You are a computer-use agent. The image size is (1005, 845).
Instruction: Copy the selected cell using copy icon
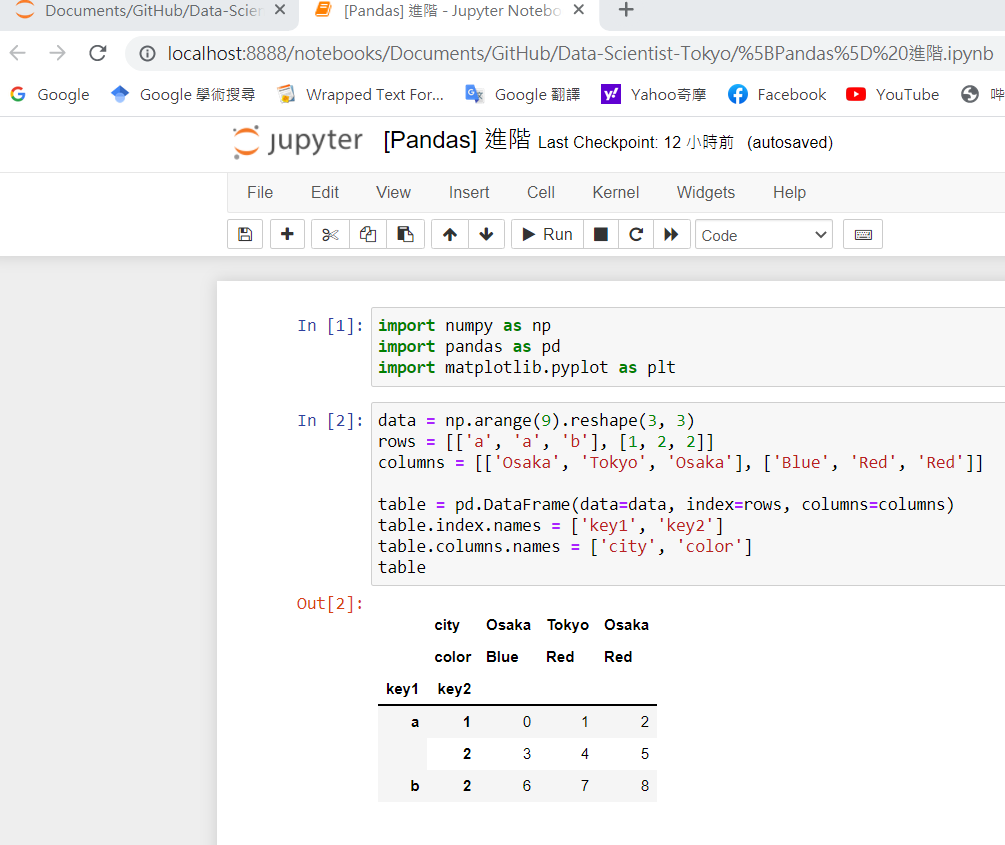[x=367, y=233]
